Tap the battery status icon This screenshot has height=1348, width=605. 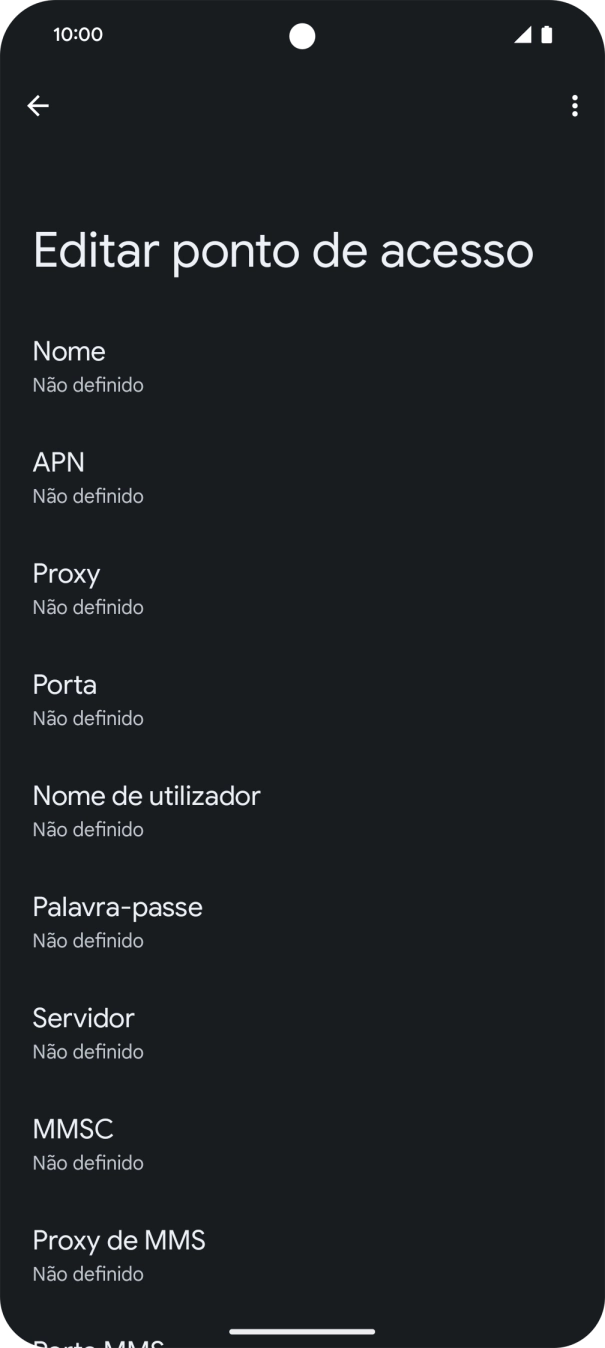(547, 33)
